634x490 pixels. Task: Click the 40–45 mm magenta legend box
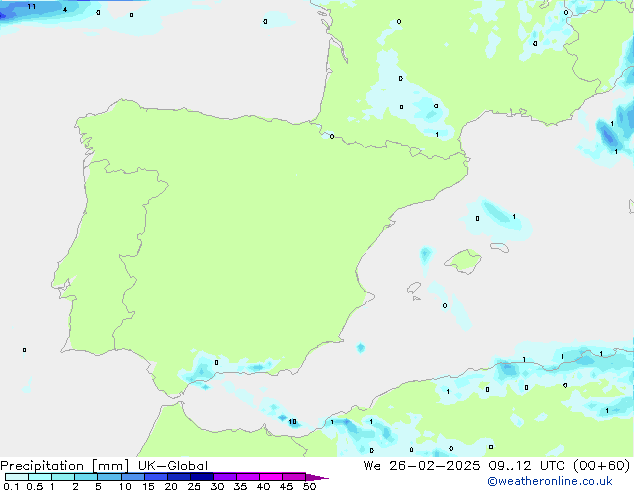[x=271, y=477]
